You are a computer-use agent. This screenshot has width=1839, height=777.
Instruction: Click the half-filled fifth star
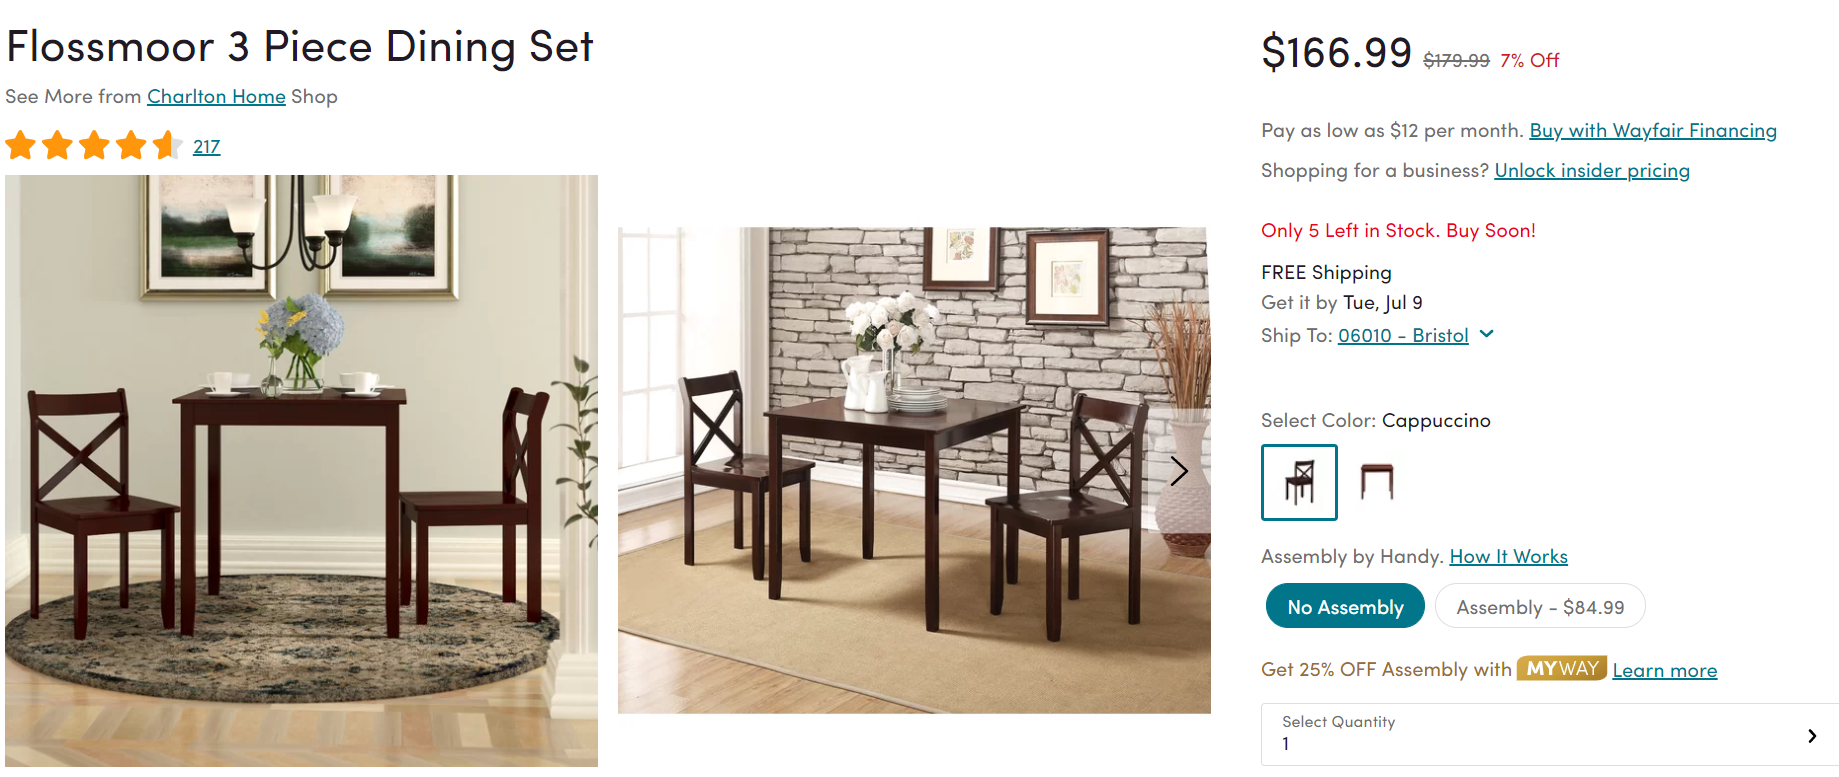(x=167, y=146)
